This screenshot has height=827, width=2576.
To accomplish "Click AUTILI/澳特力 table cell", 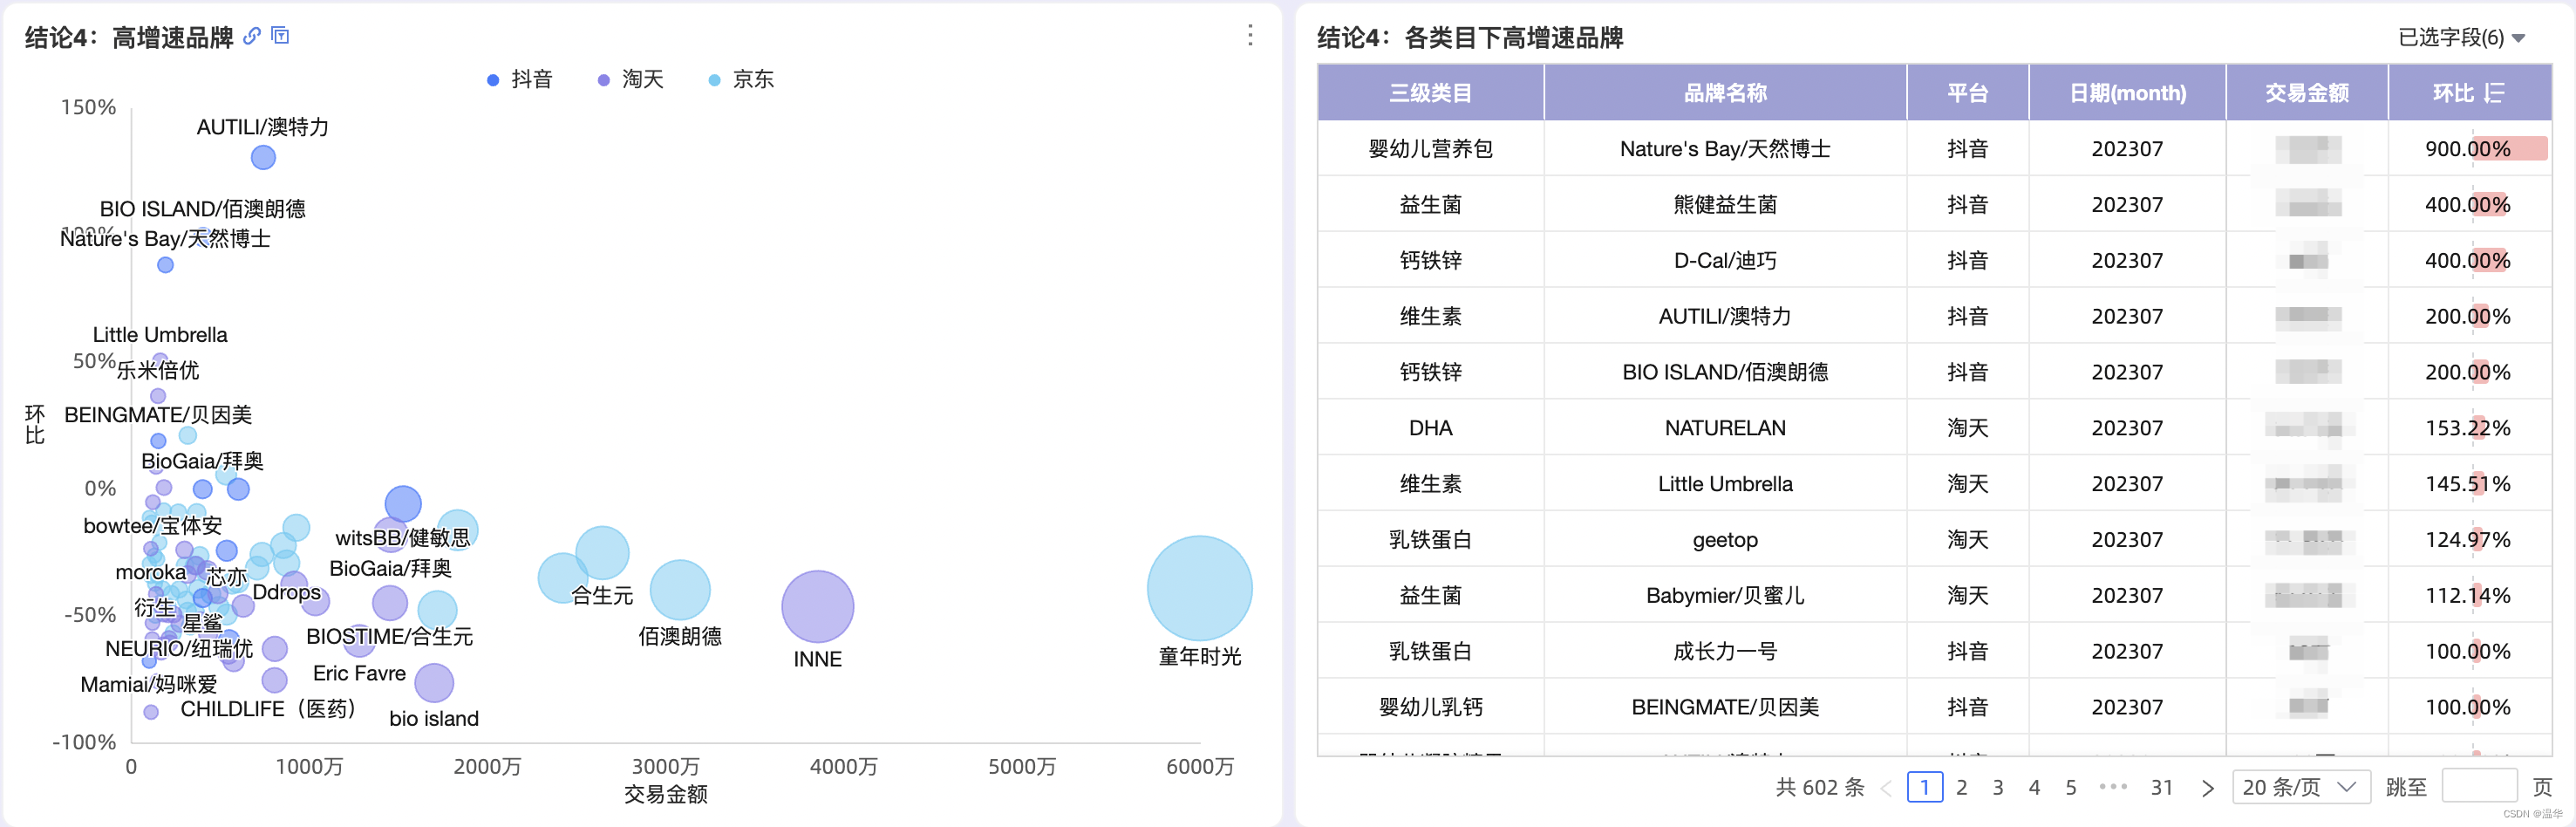I will click(1725, 316).
